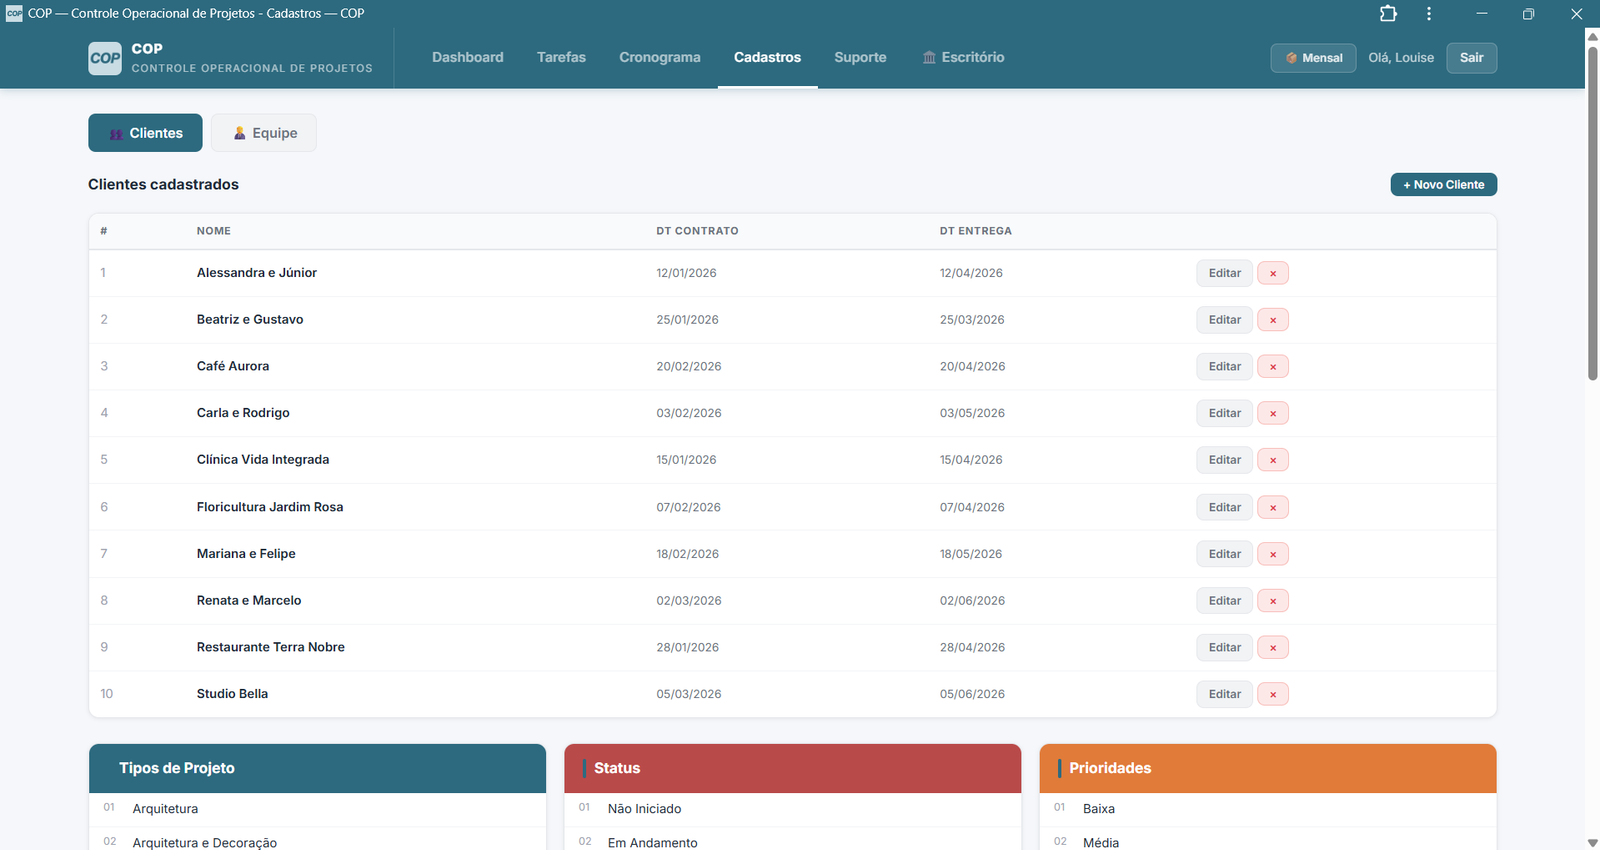Viewport: 1600px width, 850px height.
Task: Click the Prioridades panel header
Action: [x=1268, y=768]
